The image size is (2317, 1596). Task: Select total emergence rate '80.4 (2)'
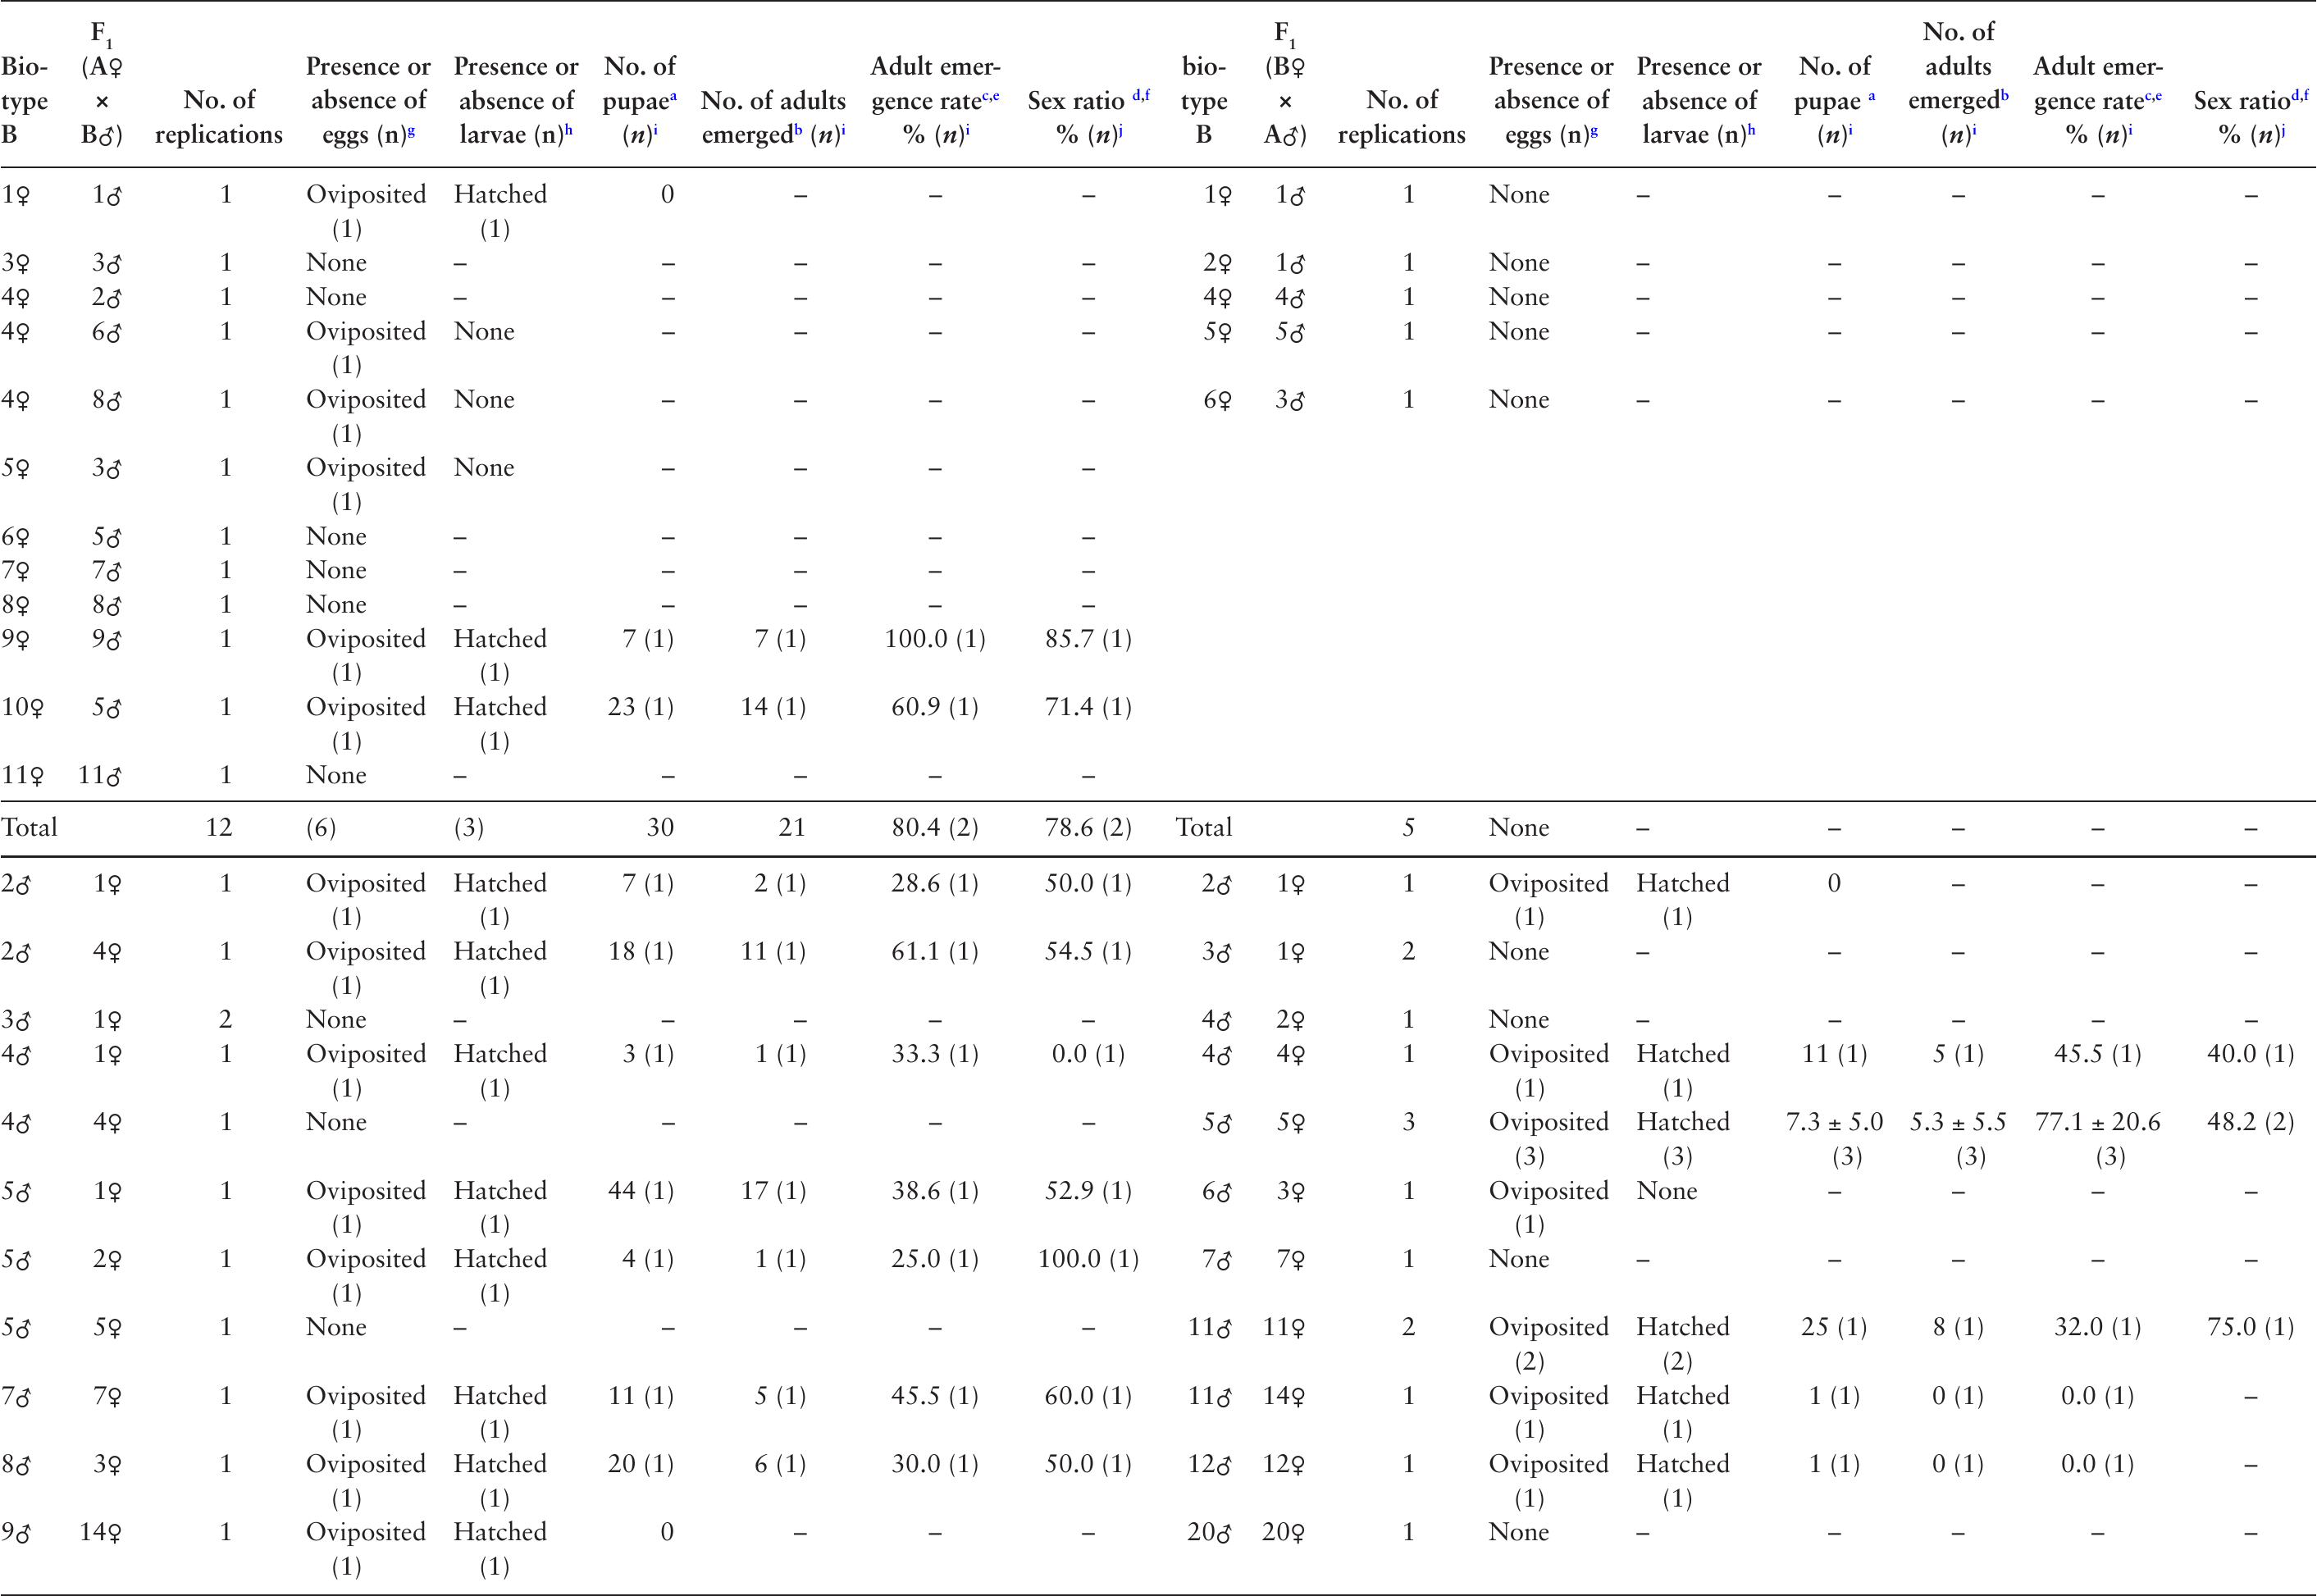tap(935, 827)
